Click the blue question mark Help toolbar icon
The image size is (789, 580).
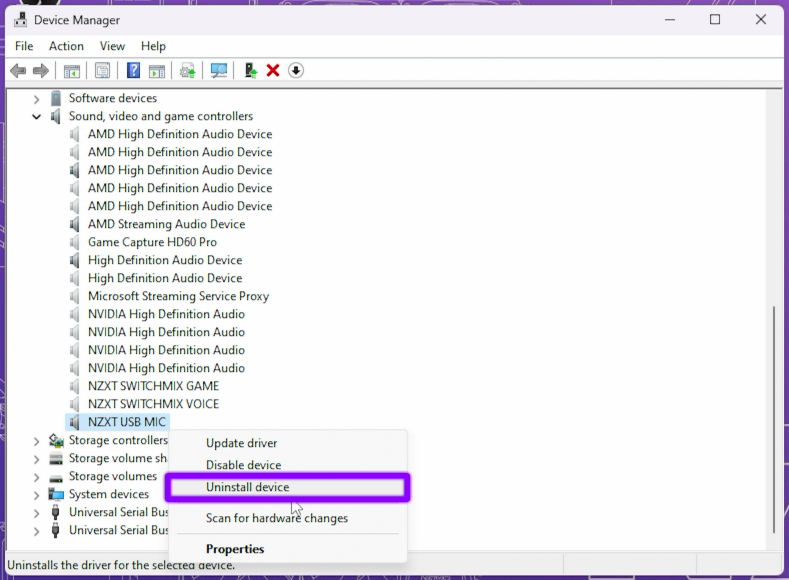pos(133,71)
